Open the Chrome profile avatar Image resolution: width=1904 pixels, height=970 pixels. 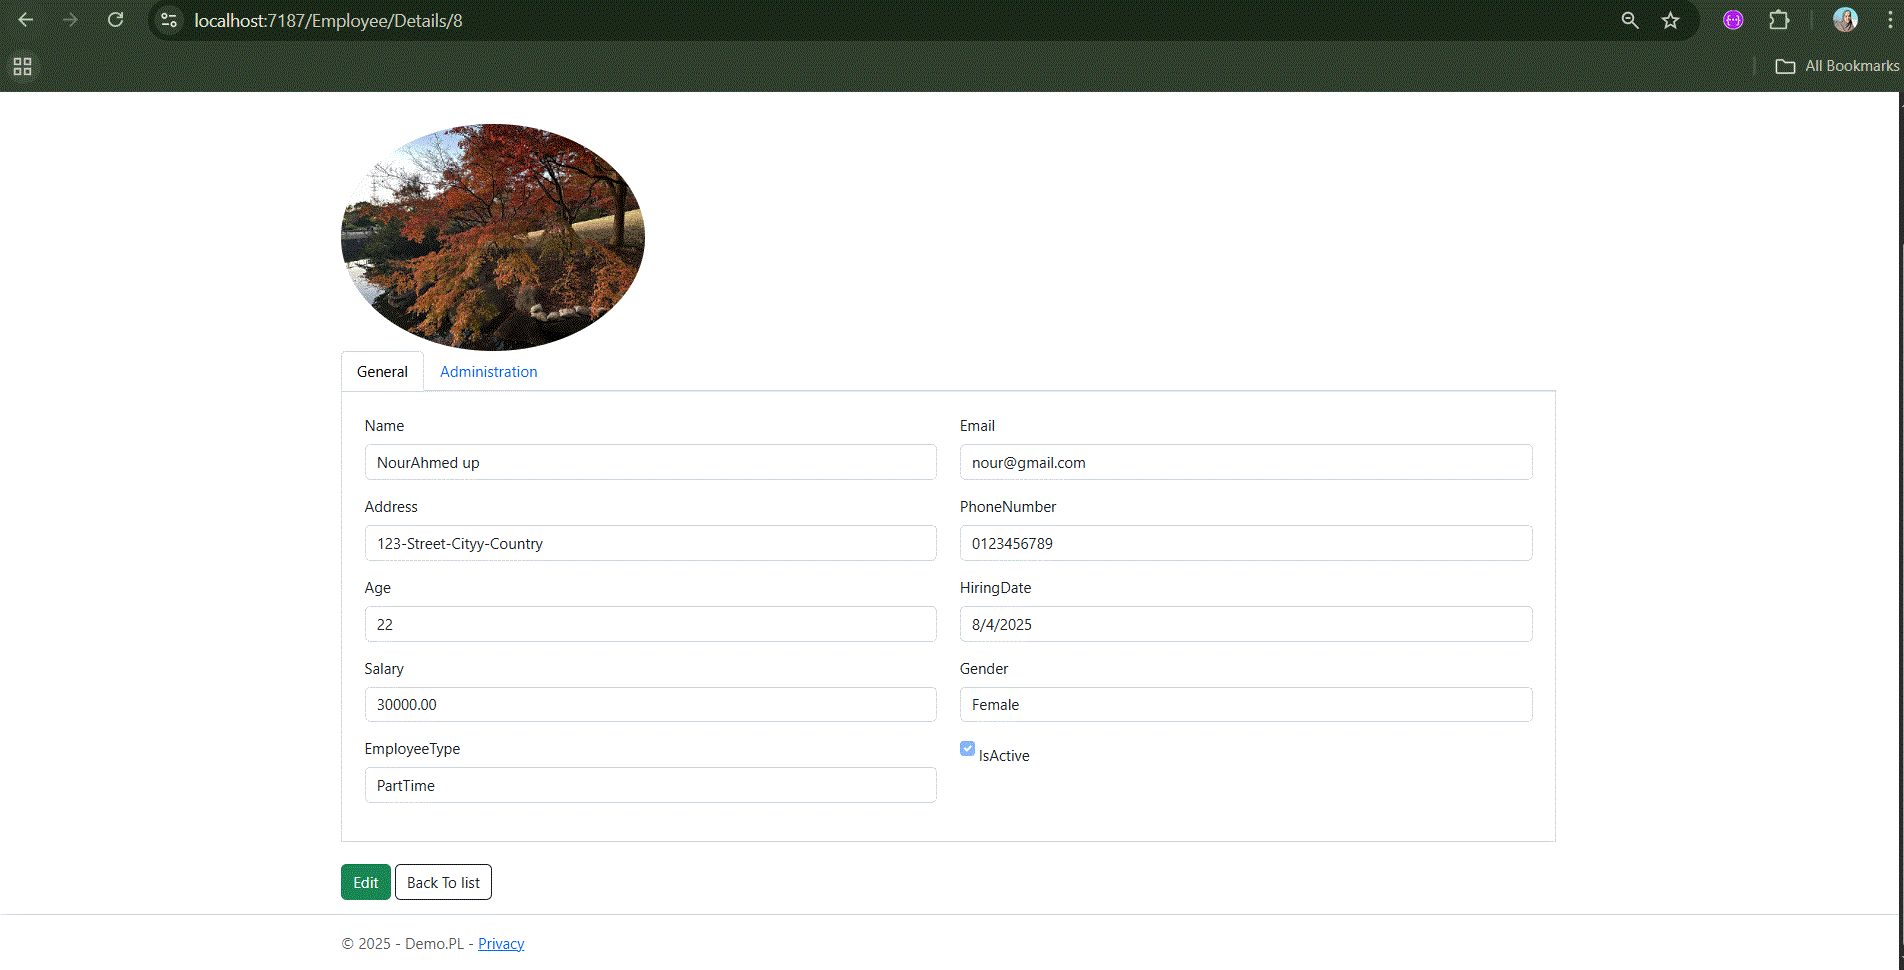tap(1845, 20)
